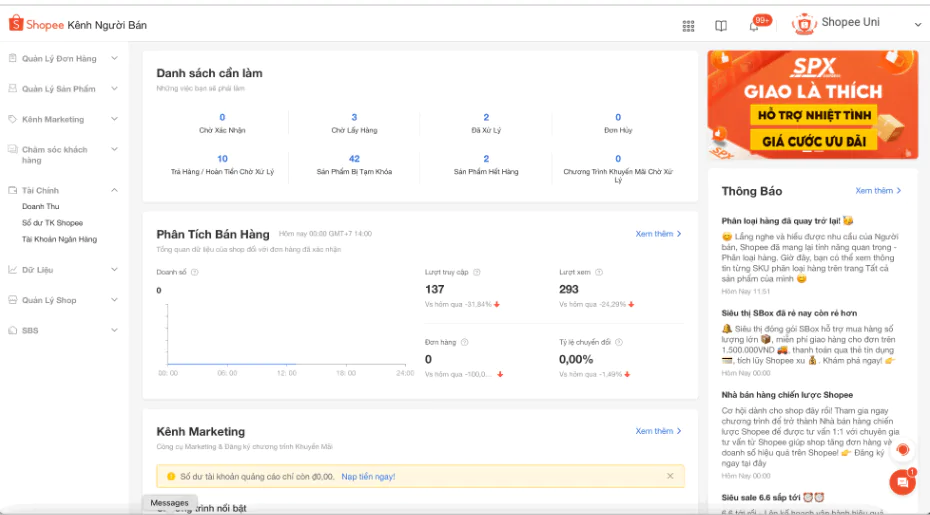Open the SPX Giao Là Thích banner
The width and height of the screenshot is (930, 515).
point(811,106)
